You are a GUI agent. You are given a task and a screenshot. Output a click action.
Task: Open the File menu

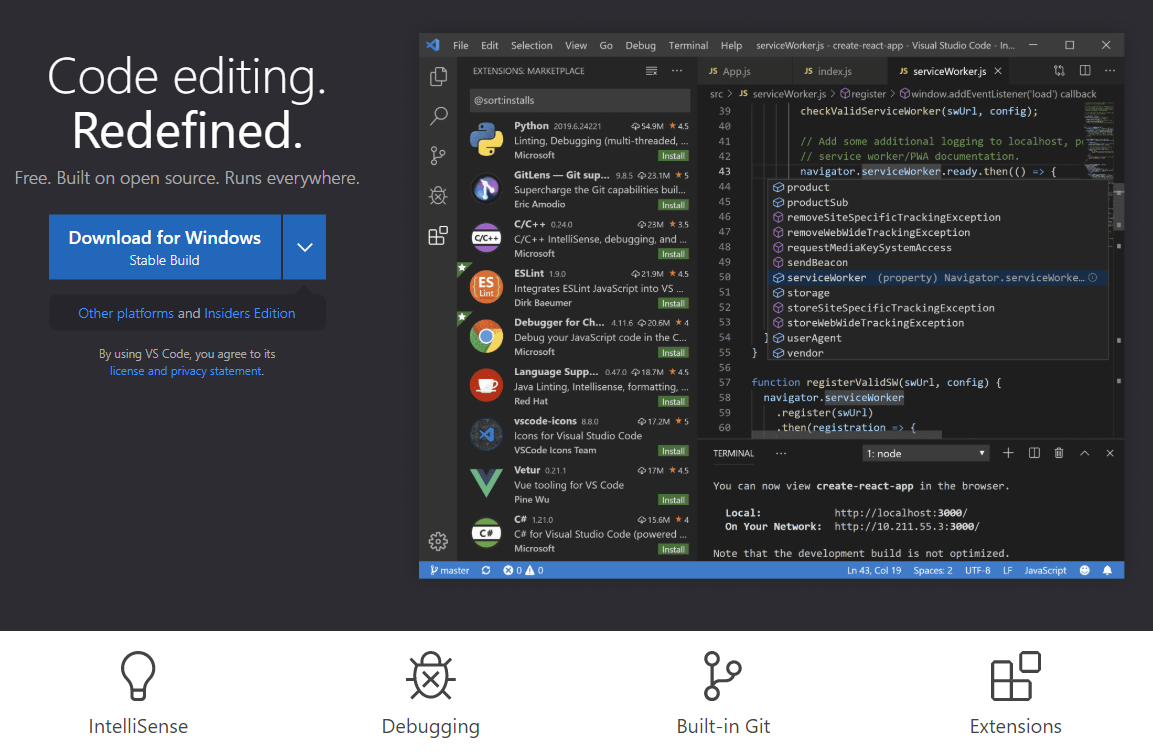tap(461, 46)
